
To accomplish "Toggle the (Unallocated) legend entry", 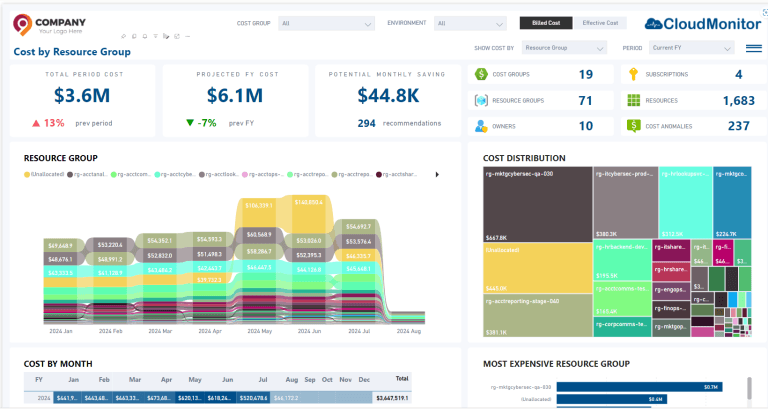I will tap(44, 174).
